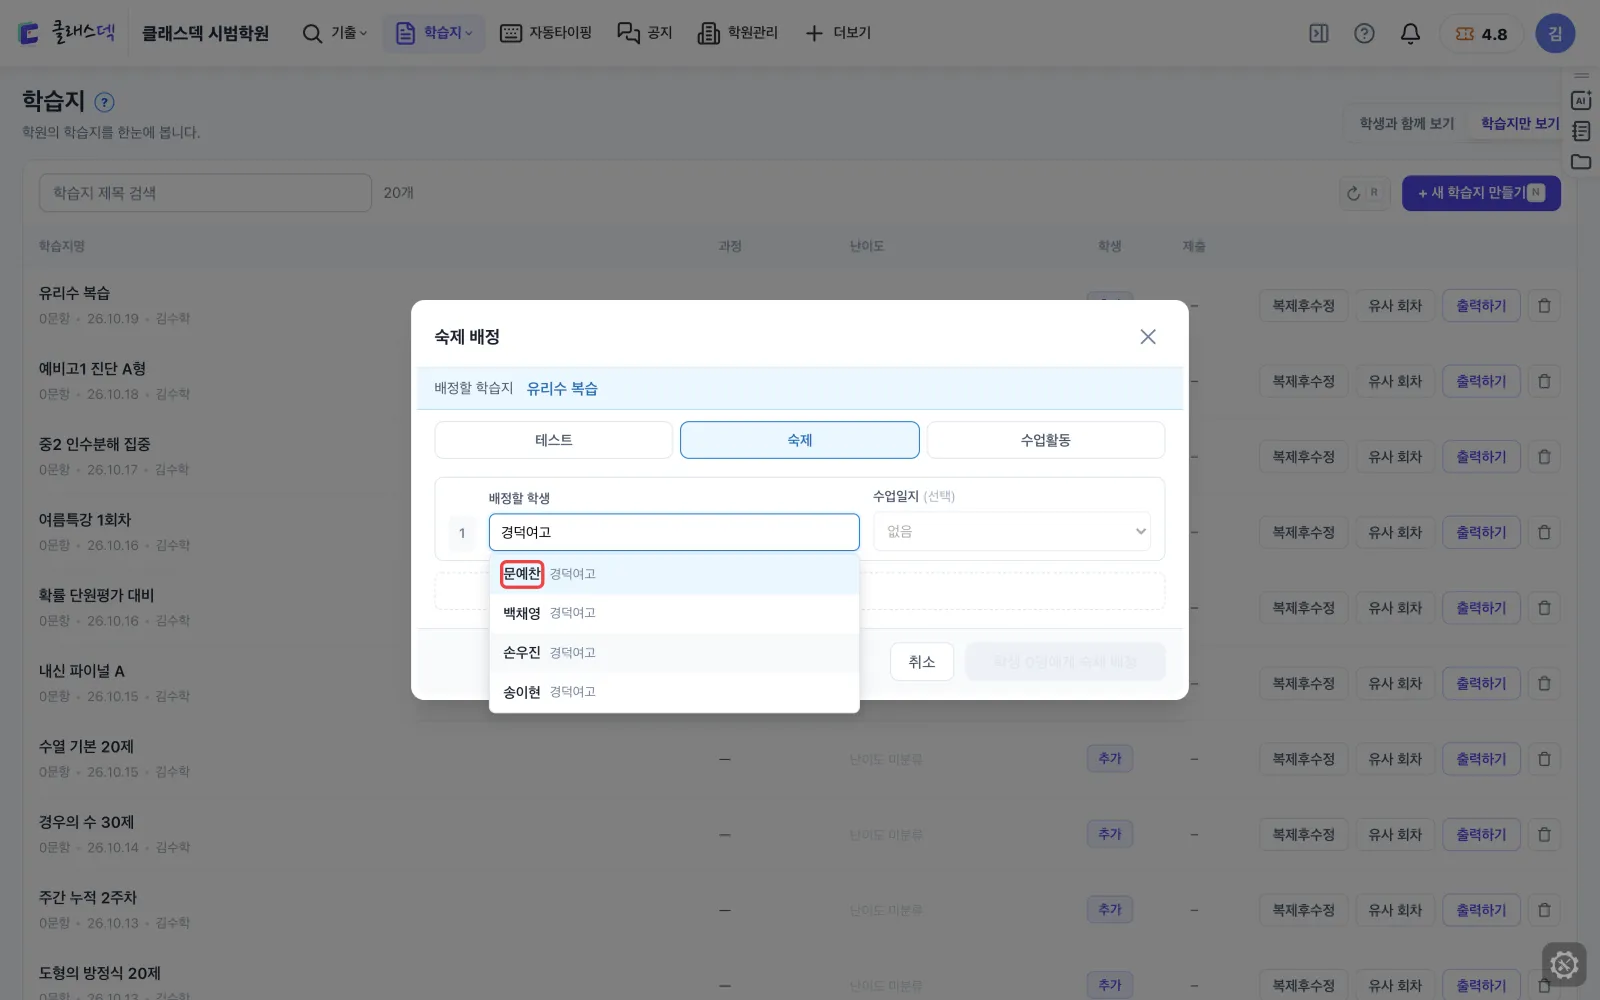Open the 학원관리 menu
Screen dimensions: 1600x1000
[738, 33]
